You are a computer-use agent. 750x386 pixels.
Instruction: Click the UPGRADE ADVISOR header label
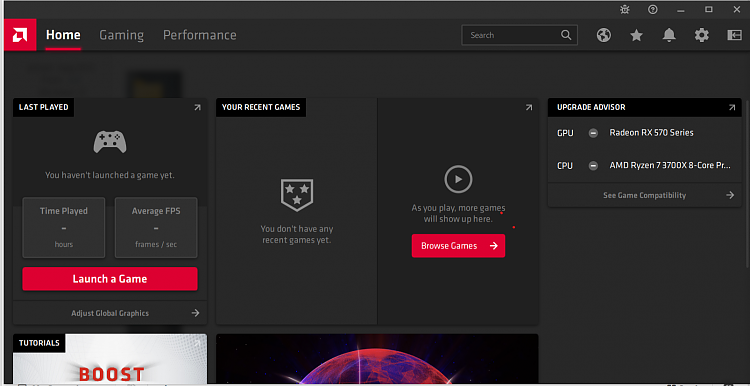tap(591, 108)
